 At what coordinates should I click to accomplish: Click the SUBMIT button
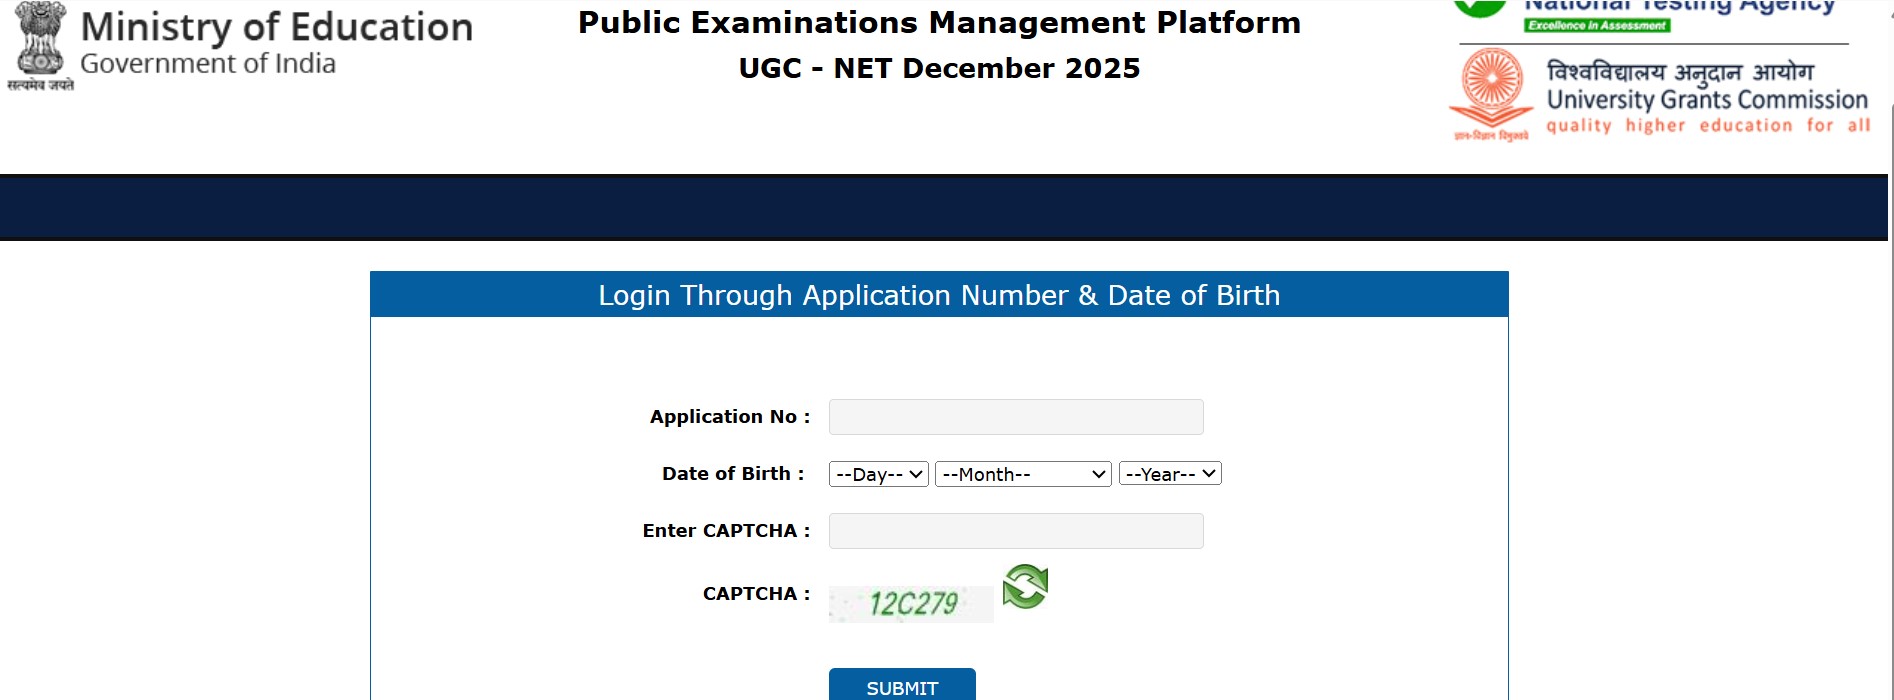(902, 685)
